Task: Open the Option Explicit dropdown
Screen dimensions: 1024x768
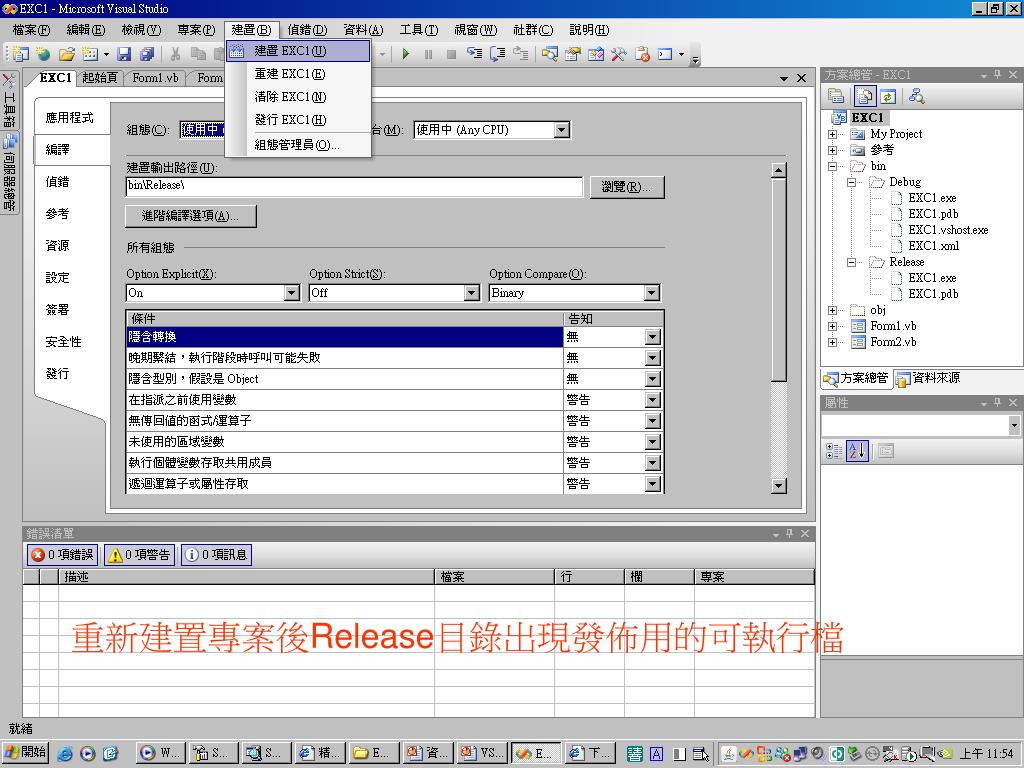Action: tap(292, 293)
